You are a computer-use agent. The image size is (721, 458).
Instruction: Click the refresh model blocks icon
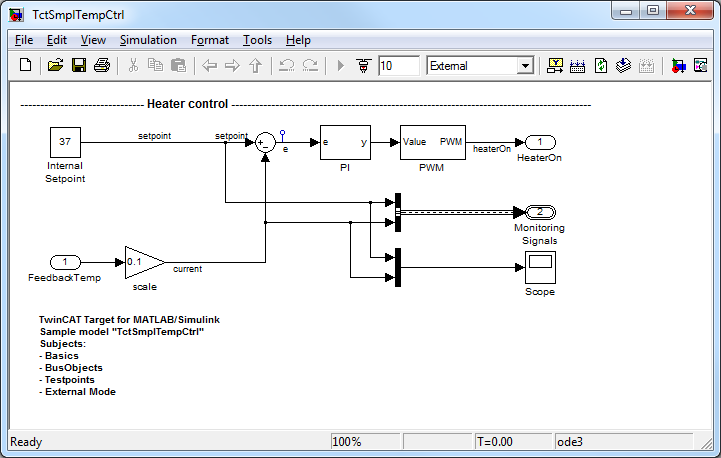click(x=601, y=65)
